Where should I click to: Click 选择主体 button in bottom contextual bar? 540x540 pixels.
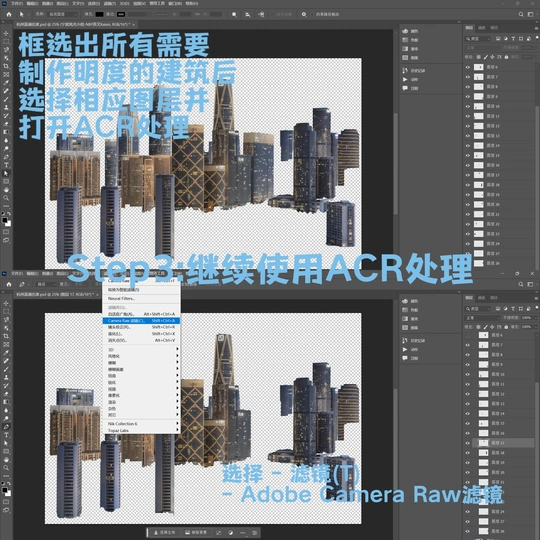[x=165, y=532]
